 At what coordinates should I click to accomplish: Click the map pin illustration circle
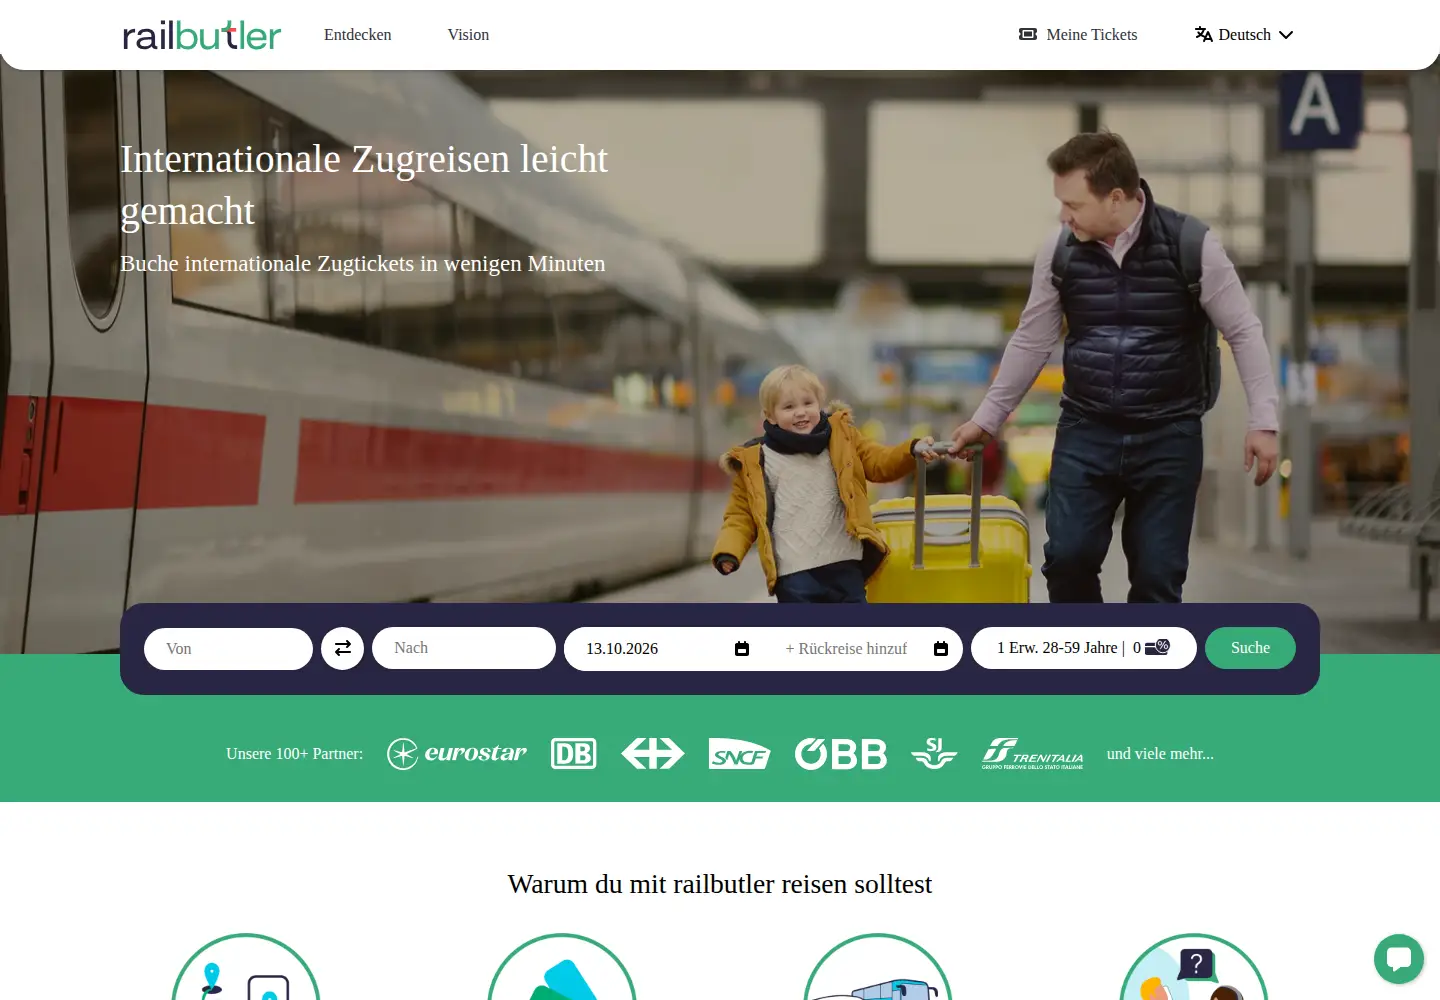pos(246,967)
